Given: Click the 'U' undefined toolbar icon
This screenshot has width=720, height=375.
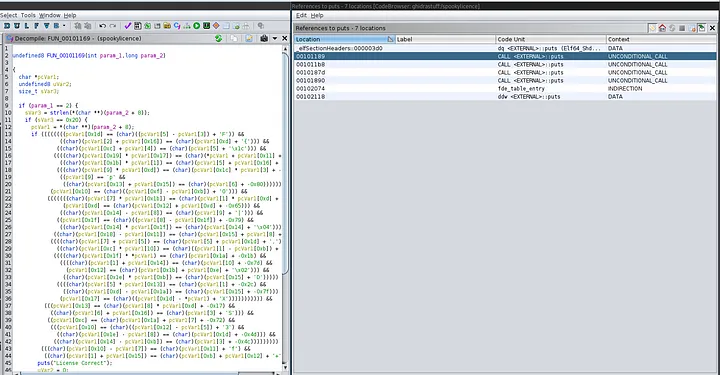Looking at the screenshot, I should tap(17, 26).
